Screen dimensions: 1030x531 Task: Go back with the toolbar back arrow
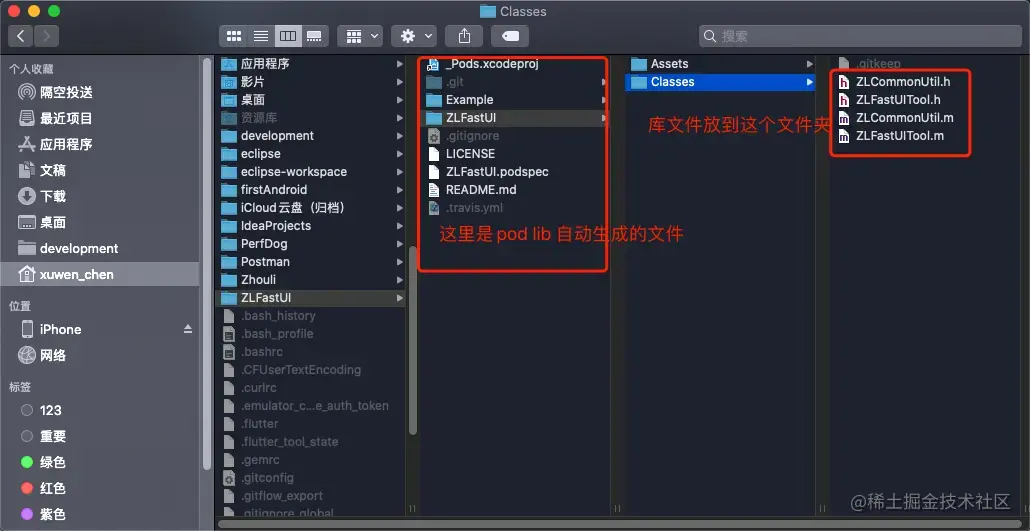20,35
